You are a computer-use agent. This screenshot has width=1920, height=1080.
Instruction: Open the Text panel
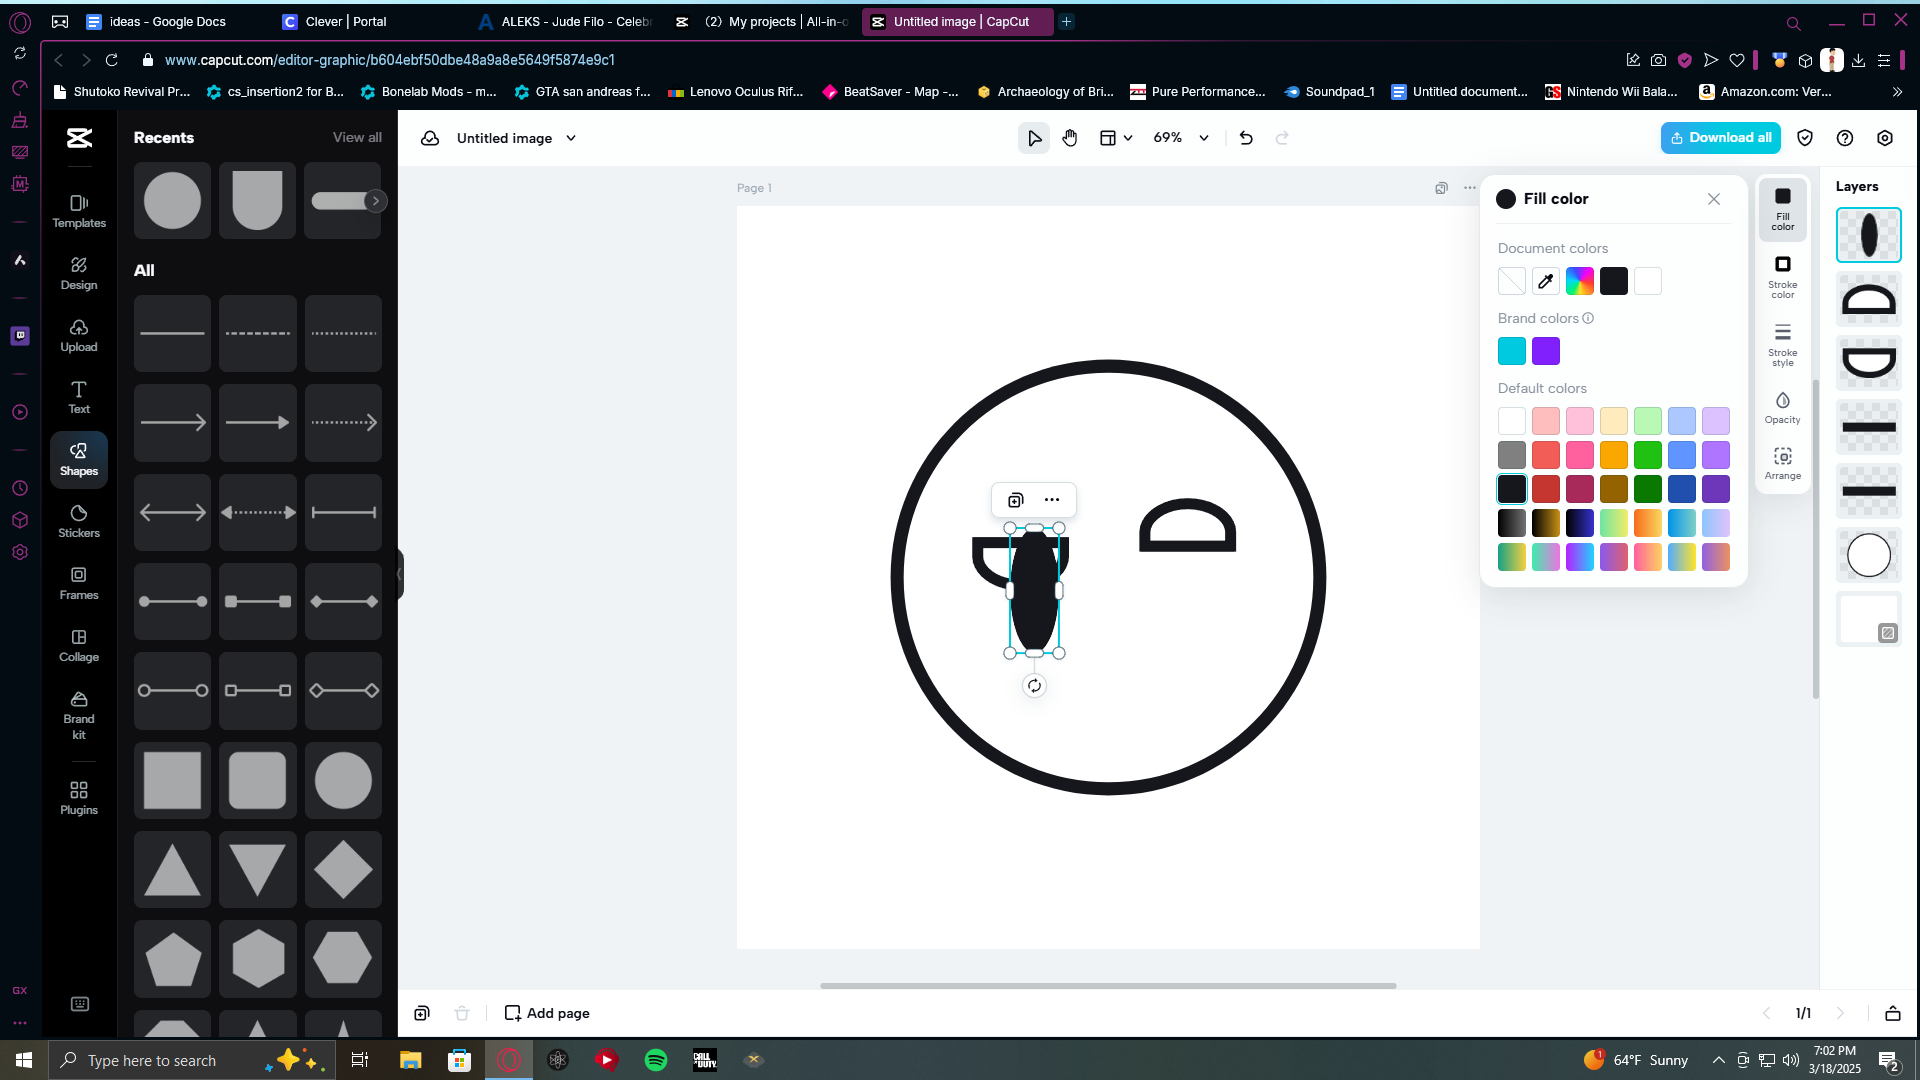tap(79, 397)
